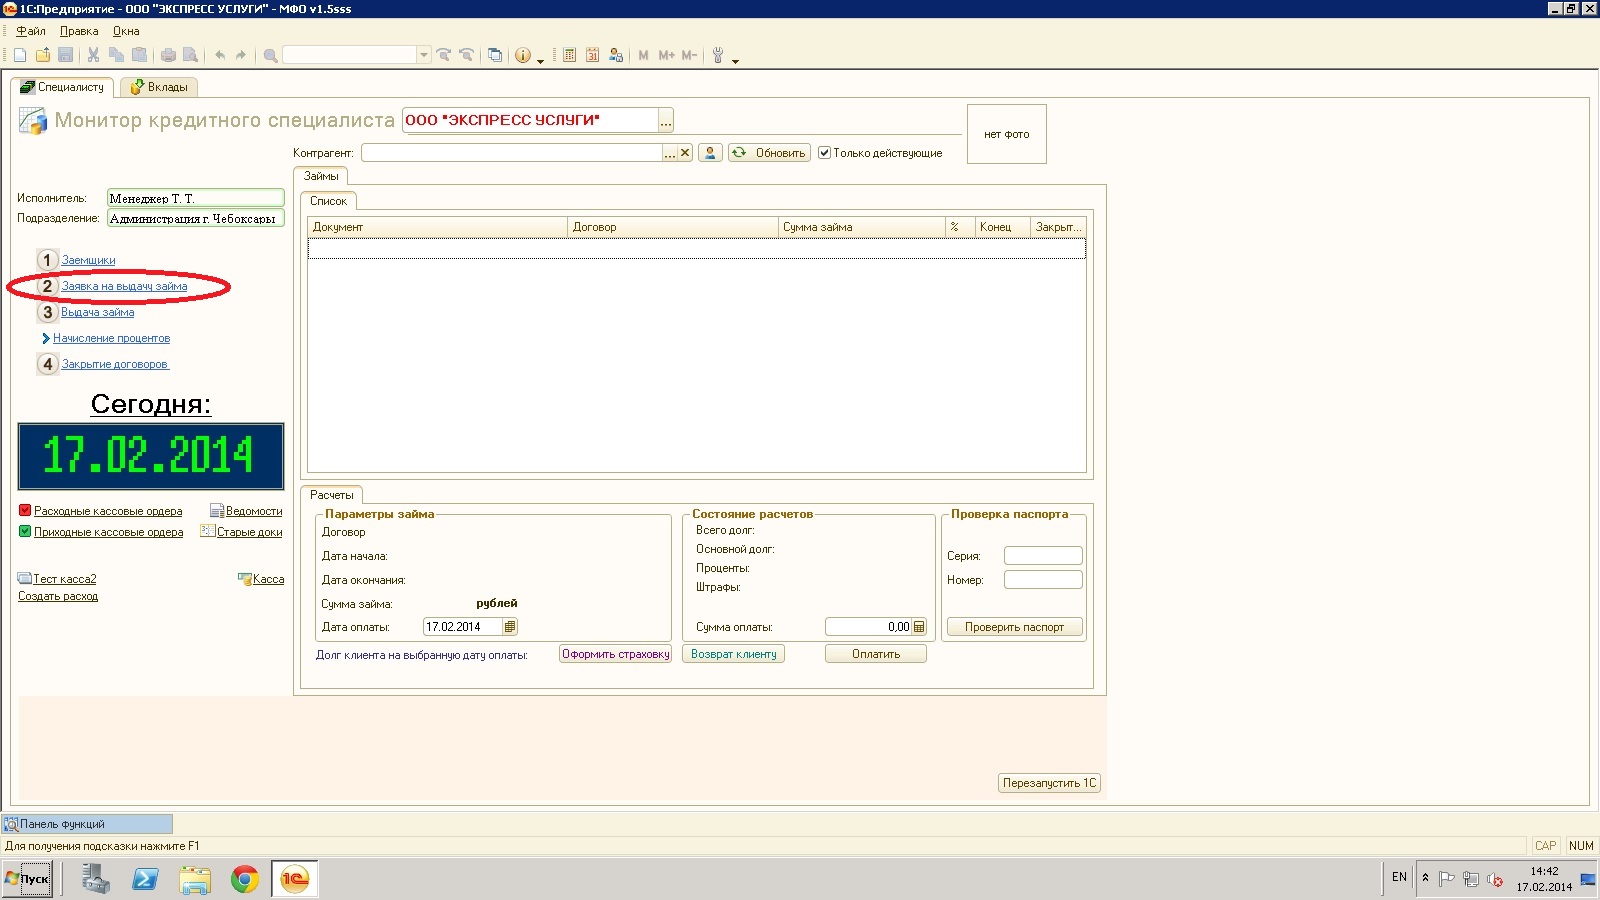Click the Find magnifier toolbar icon

pos(270,55)
